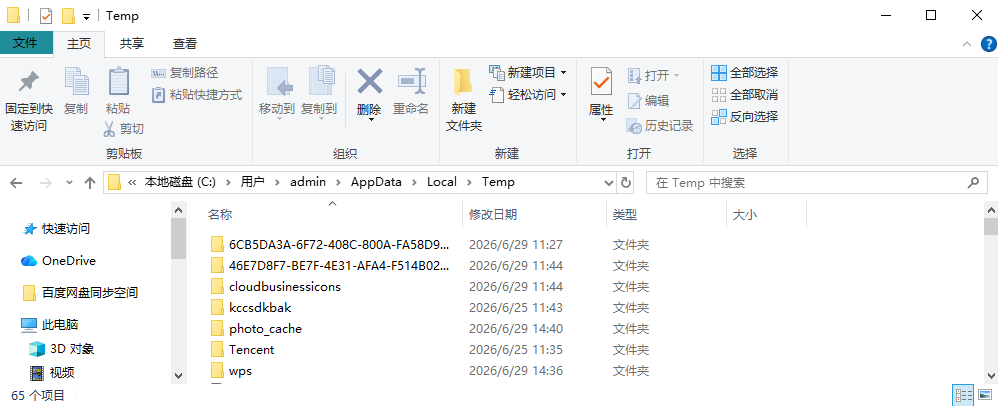Create New folder (新建文件夹) icon

pyautogui.click(x=463, y=82)
